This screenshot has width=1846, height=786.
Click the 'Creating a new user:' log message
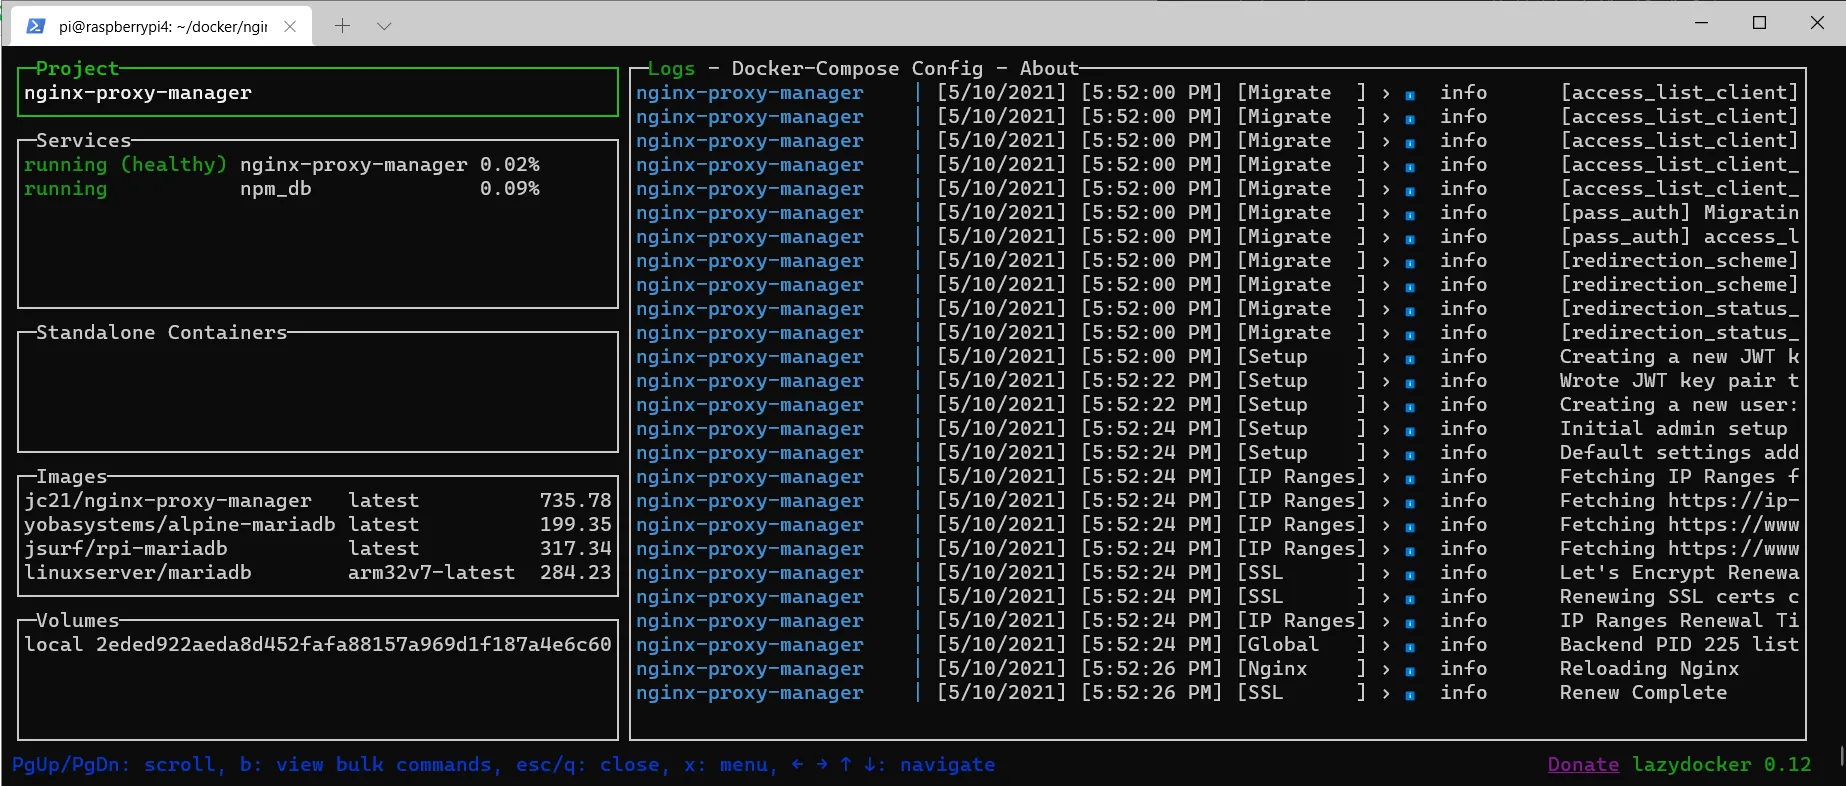click(1679, 405)
